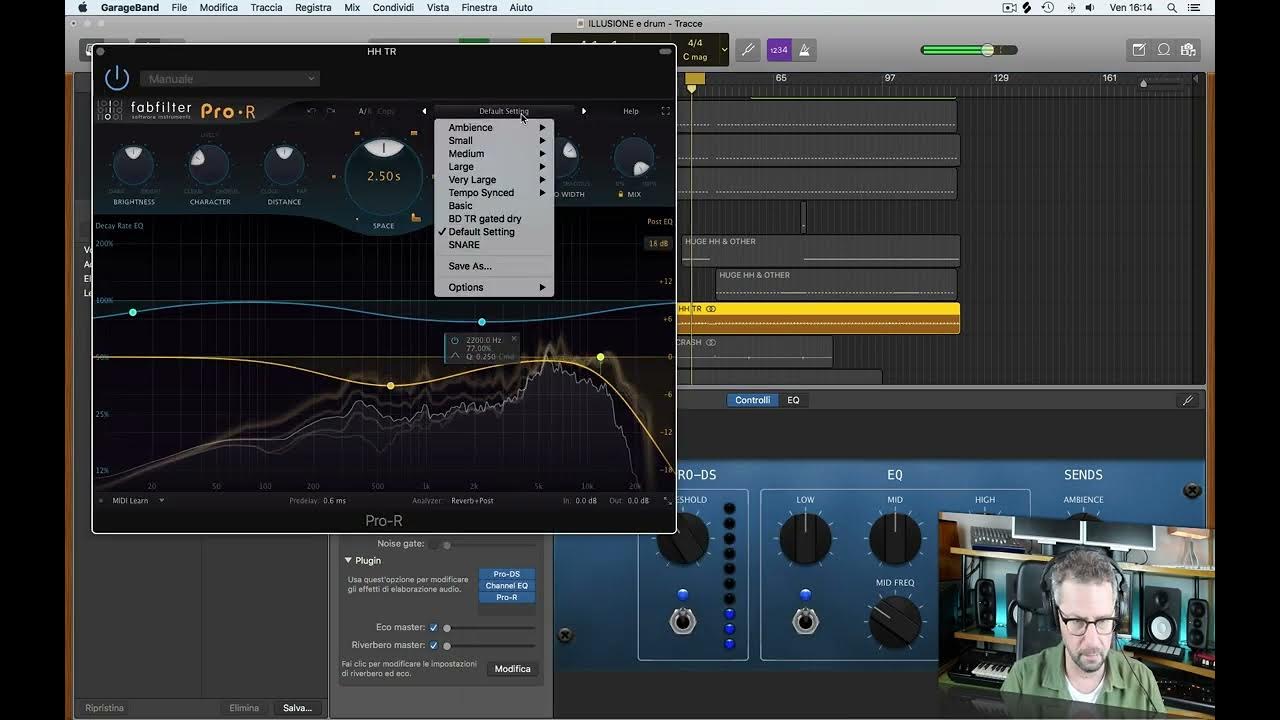This screenshot has height=720, width=1280.
Task: Collapse the Plugin section triangle
Action: point(348,560)
